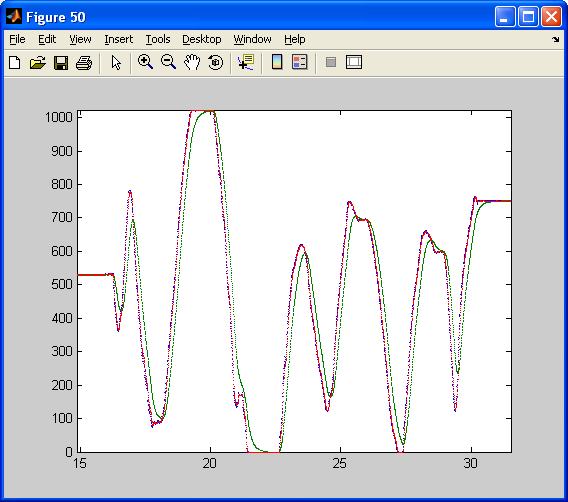Toggle the Data Cursor tool
The width and height of the screenshot is (568, 502).
246,62
